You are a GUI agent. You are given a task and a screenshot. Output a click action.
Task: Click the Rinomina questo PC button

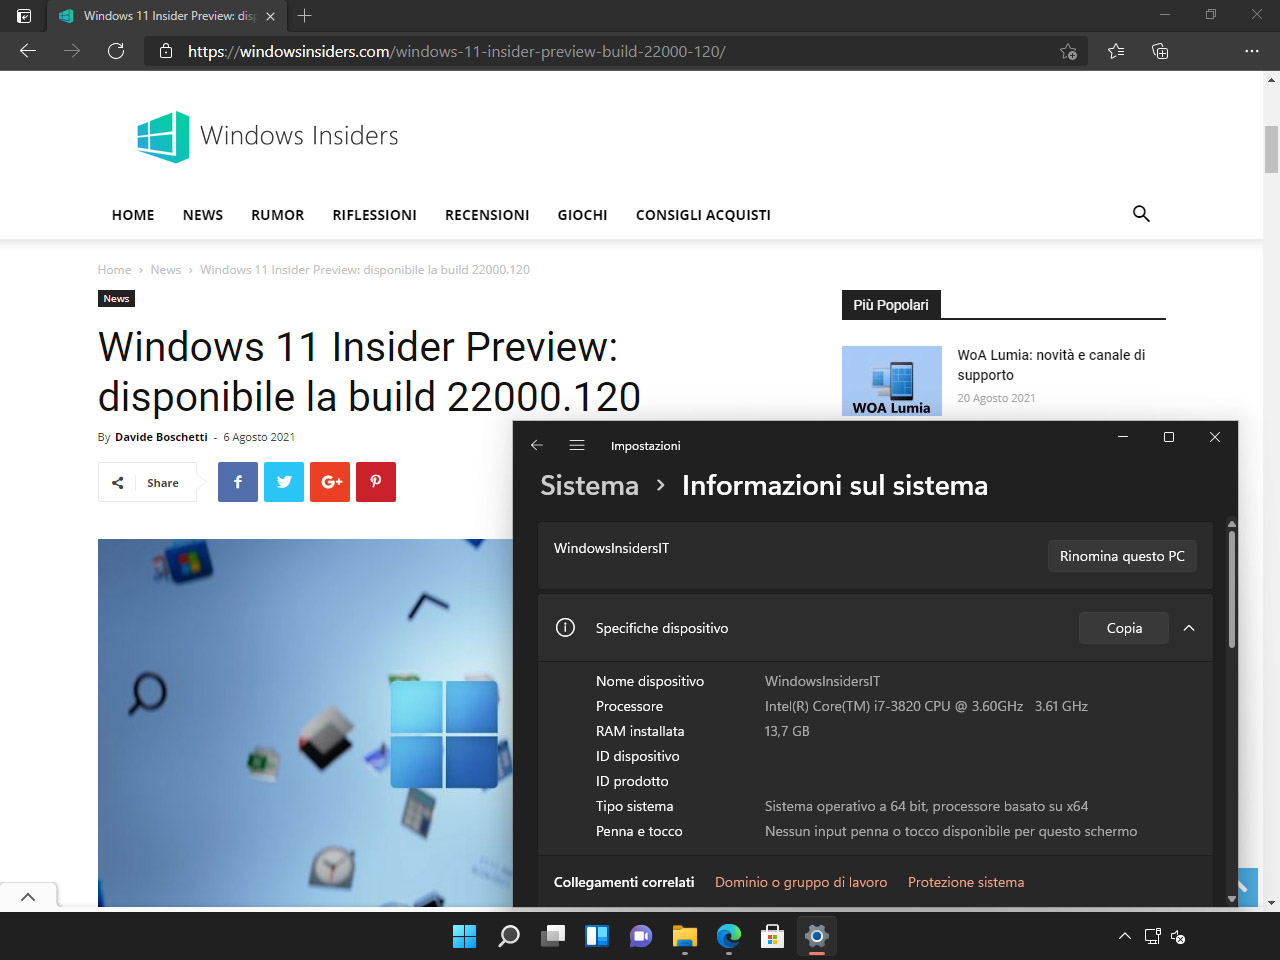pos(1122,556)
